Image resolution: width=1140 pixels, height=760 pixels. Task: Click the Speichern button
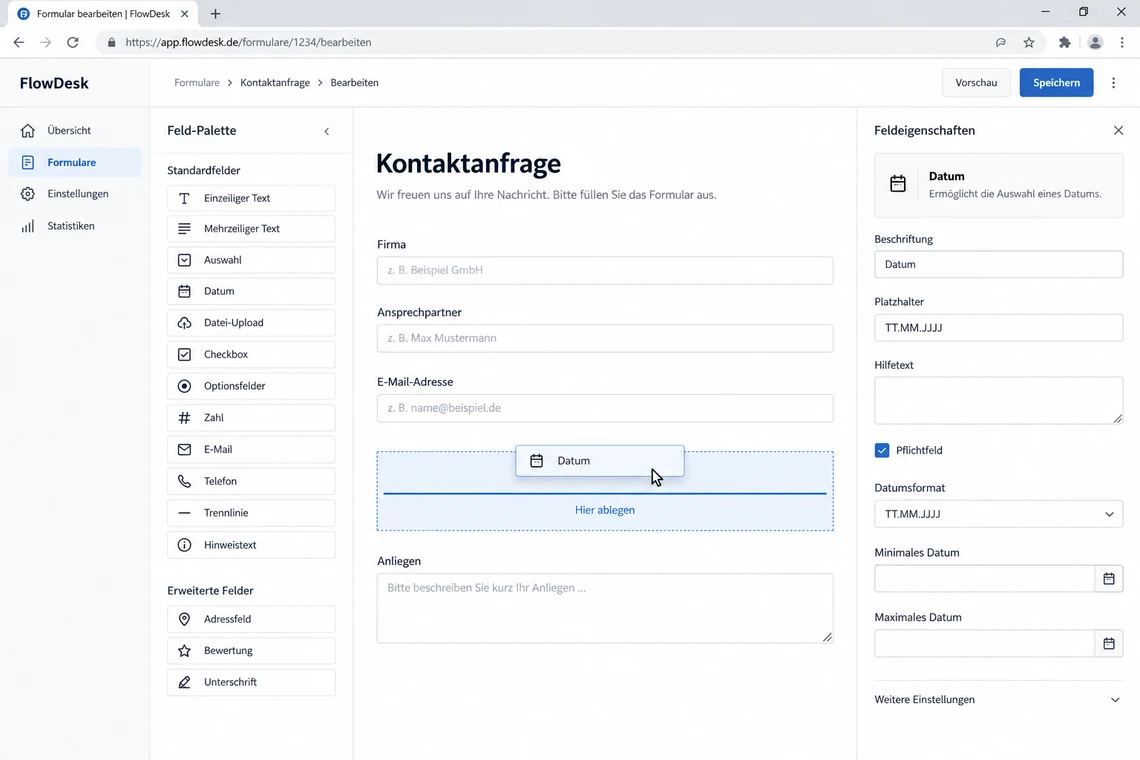coord(1056,83)
